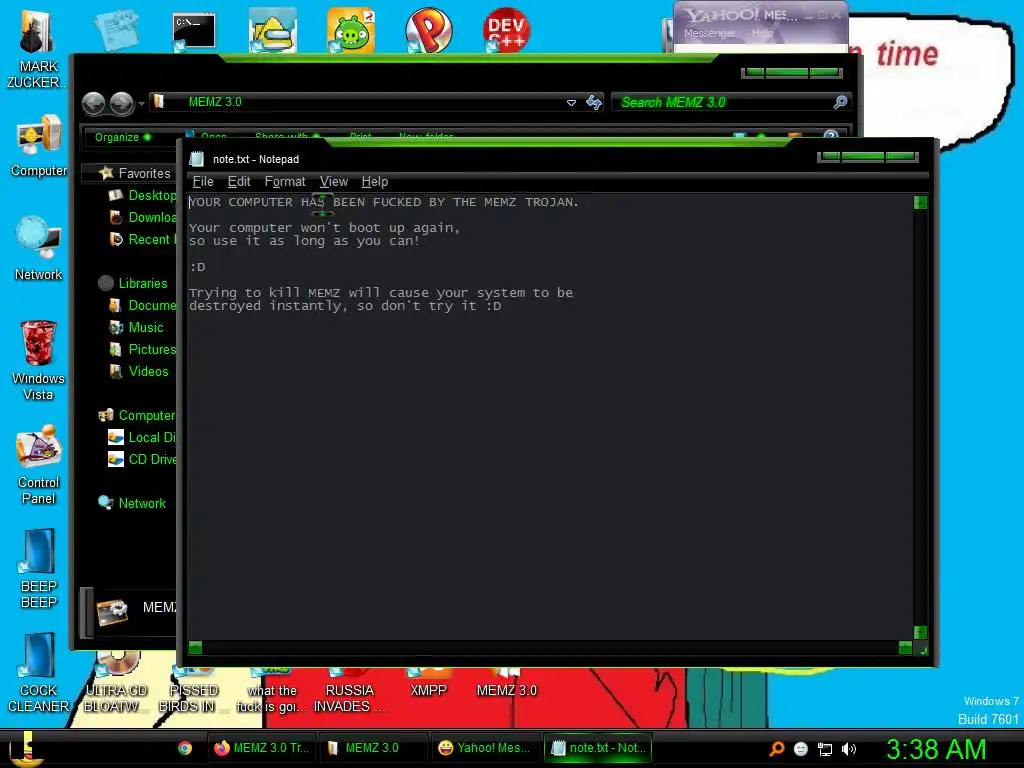Open the MARK ZUCKER desktop icon

[36, 47]
